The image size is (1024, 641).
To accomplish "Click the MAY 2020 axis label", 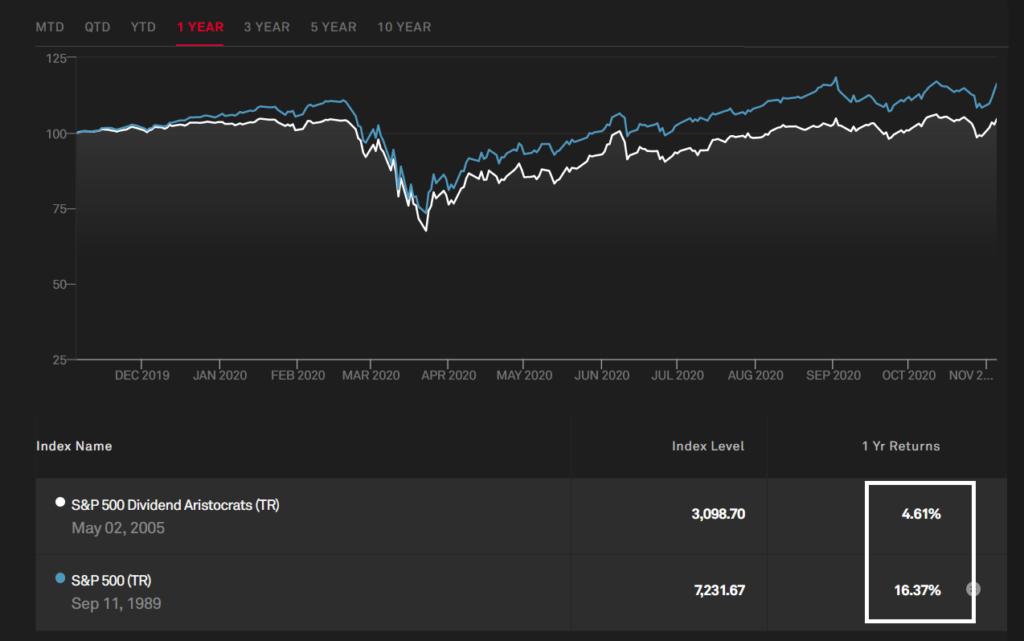I will [x=524, y=376].
